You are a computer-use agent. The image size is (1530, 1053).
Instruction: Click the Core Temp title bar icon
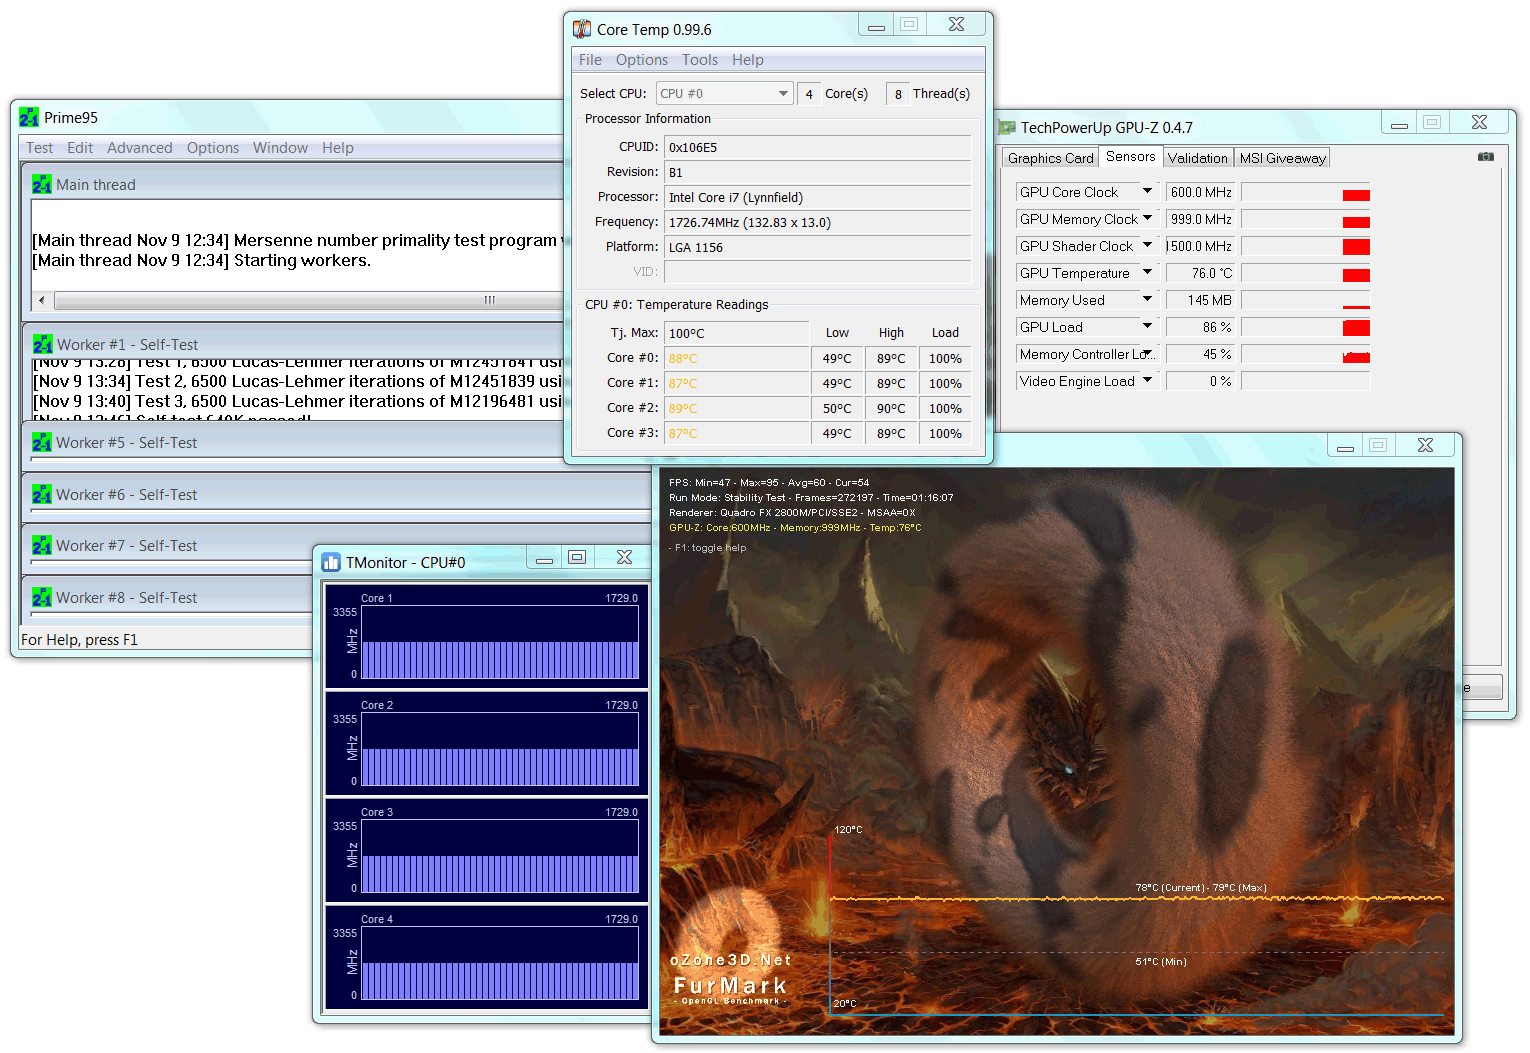click(x=582, y=29)
